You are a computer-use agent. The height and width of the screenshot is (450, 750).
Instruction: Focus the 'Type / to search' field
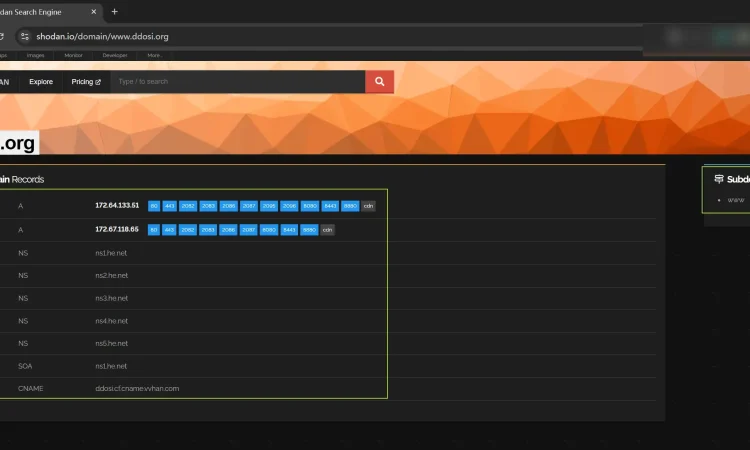tap(238, 82)
